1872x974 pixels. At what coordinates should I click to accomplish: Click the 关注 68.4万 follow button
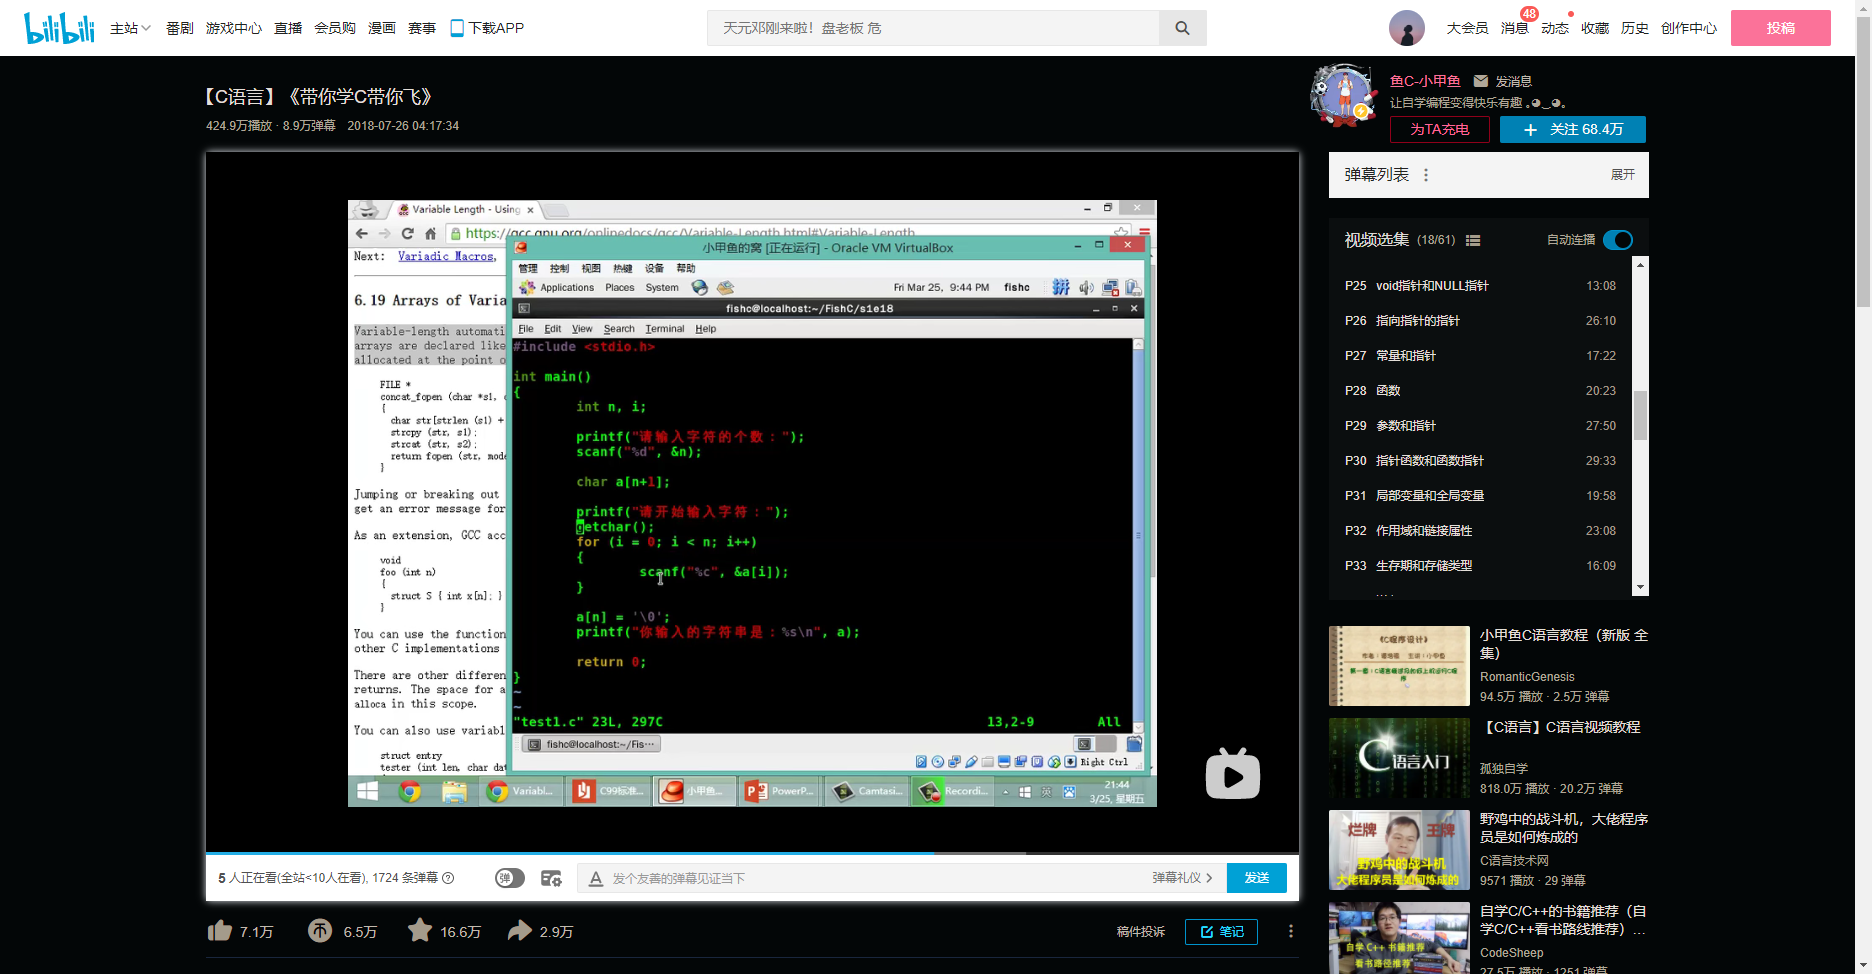(1573, 130)
